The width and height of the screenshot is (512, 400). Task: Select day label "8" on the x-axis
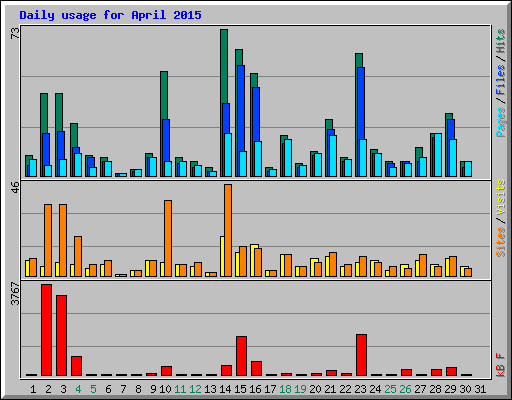point(138,389)
